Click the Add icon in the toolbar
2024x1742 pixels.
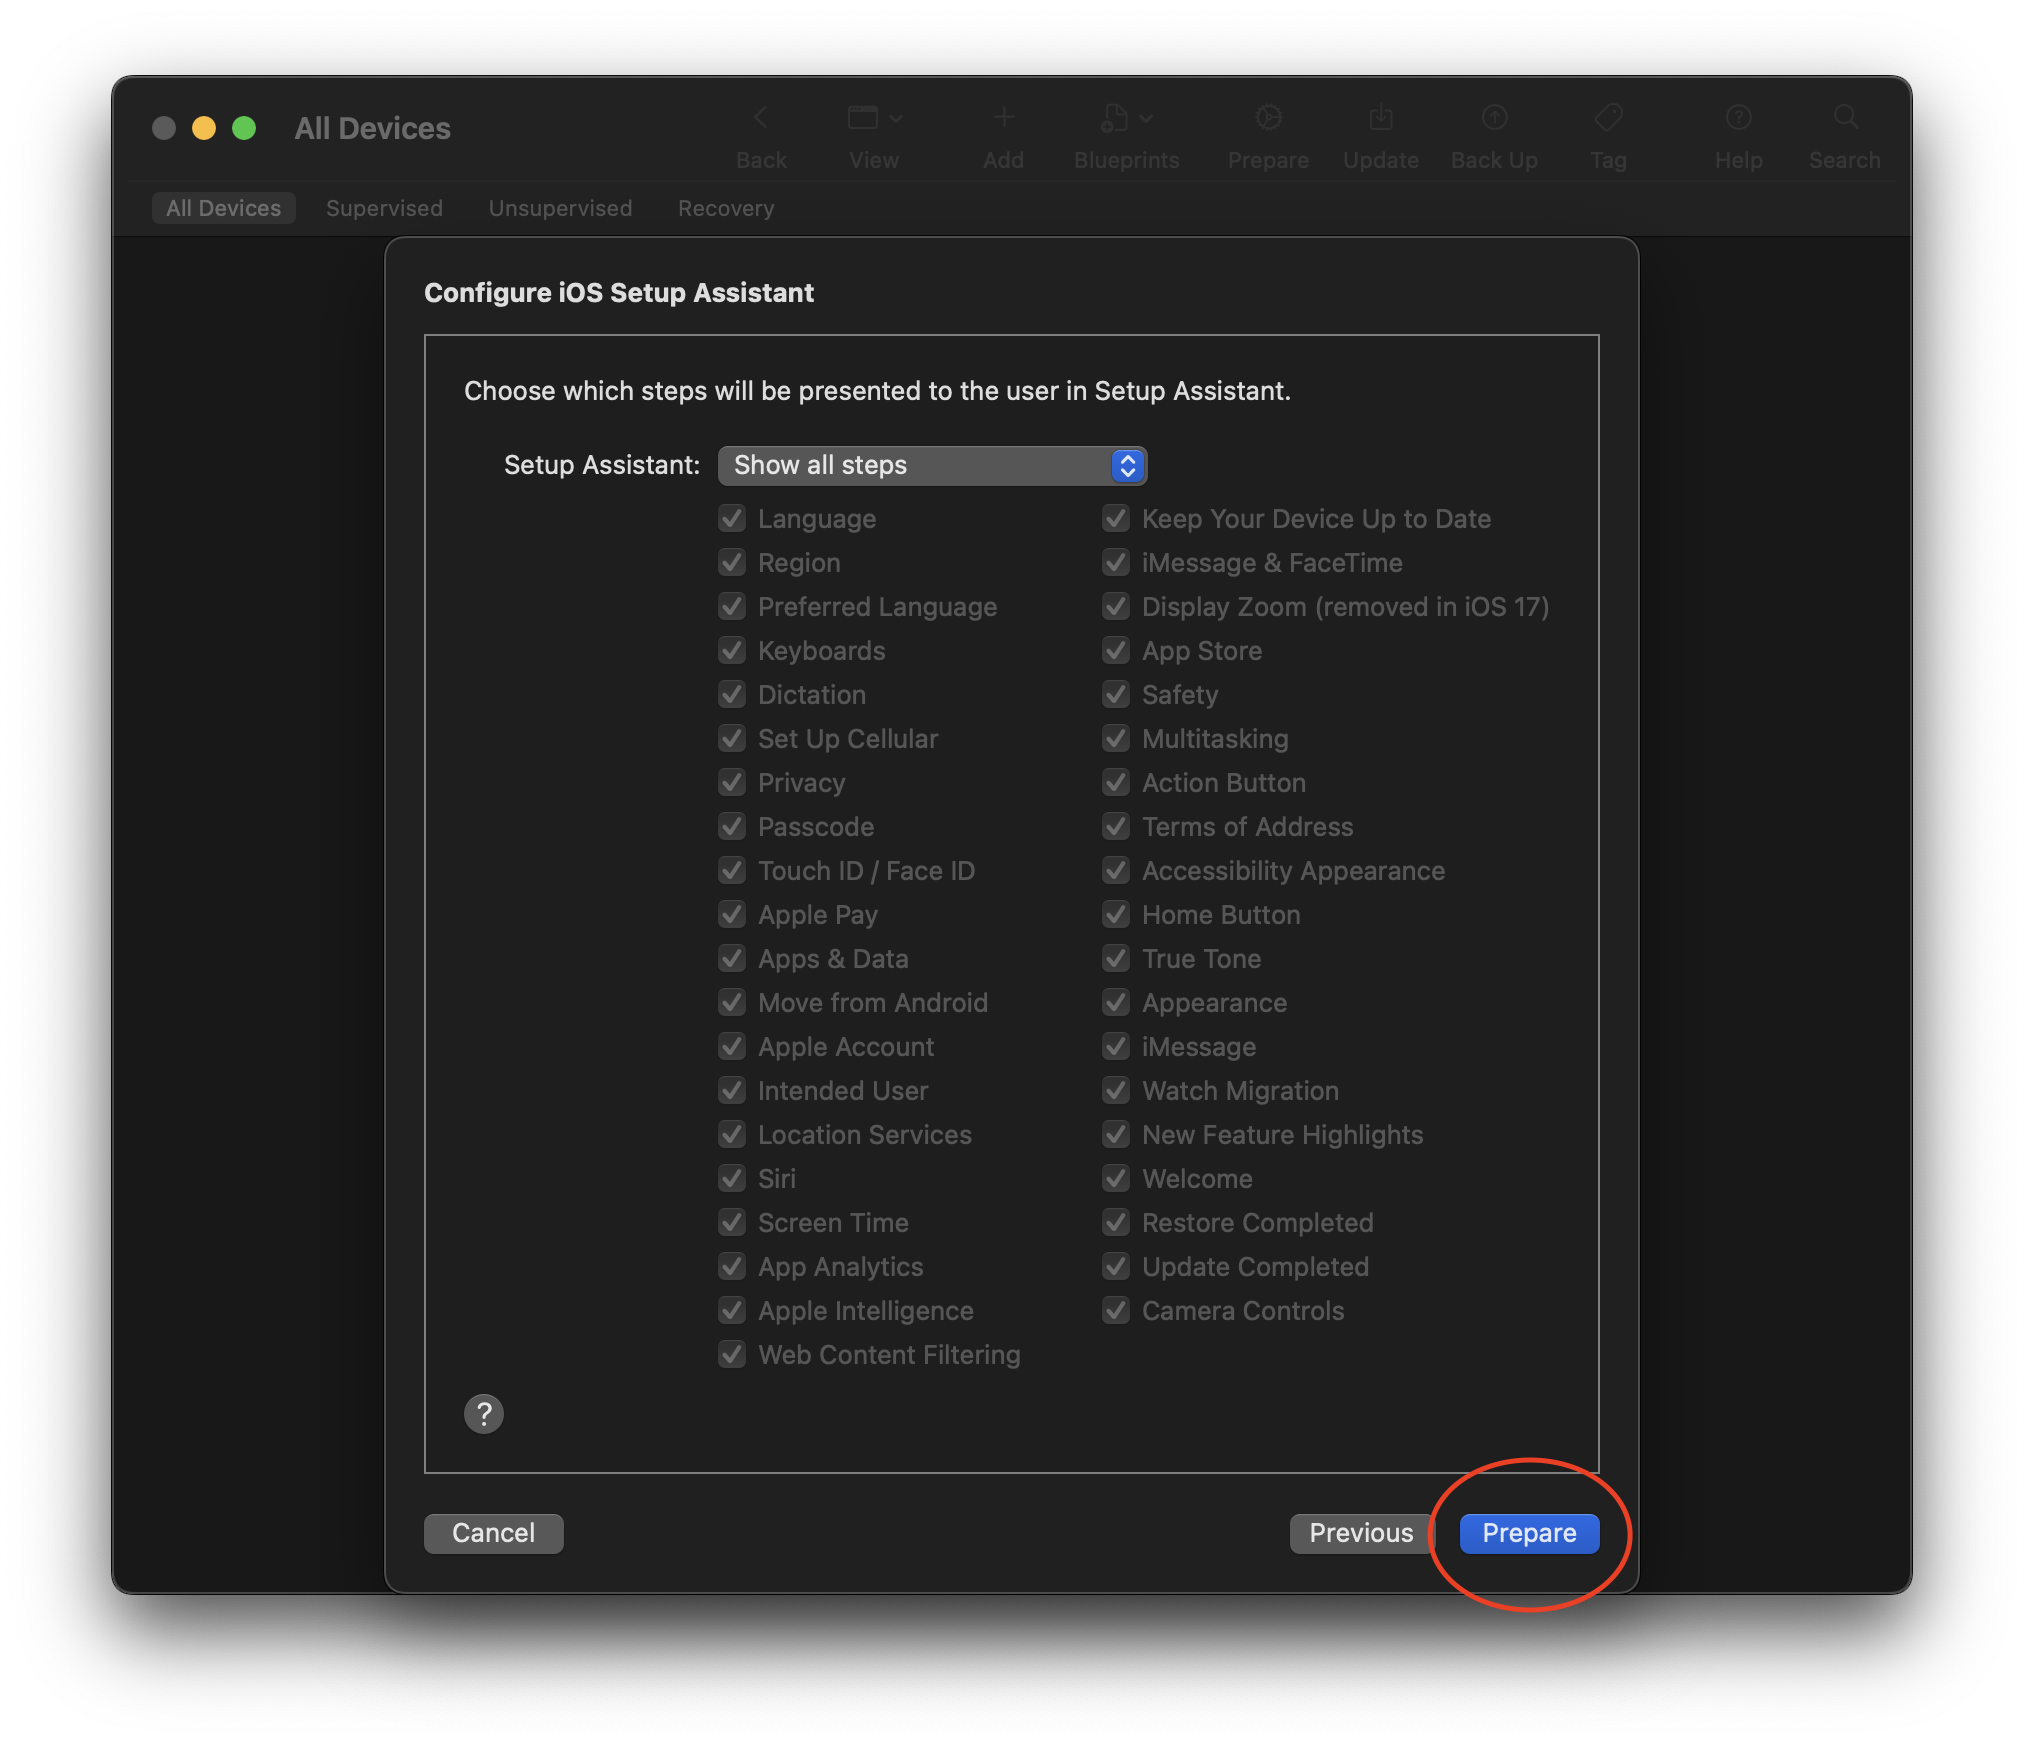click(1003, 118)
